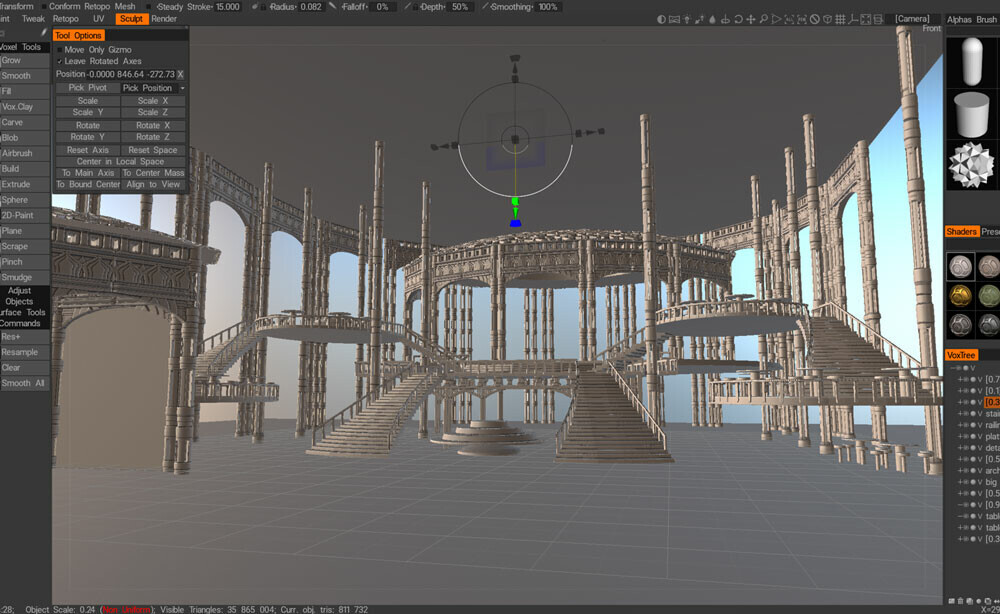Select the spiky star brush alpha
Image resolution: width=1000 pixels, height=614 pixels.
(971, 165)
